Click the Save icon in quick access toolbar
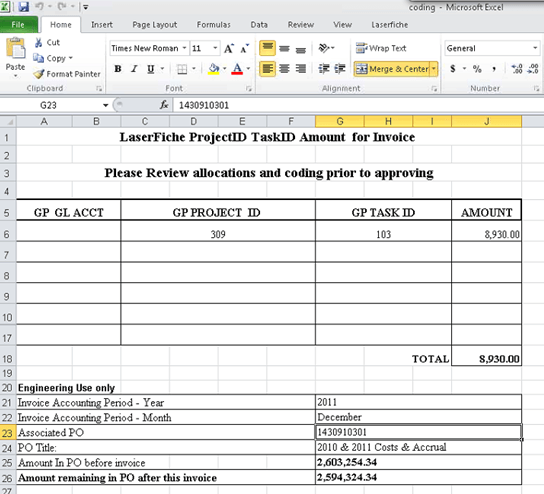544x494 pixels. click(24, 6)
